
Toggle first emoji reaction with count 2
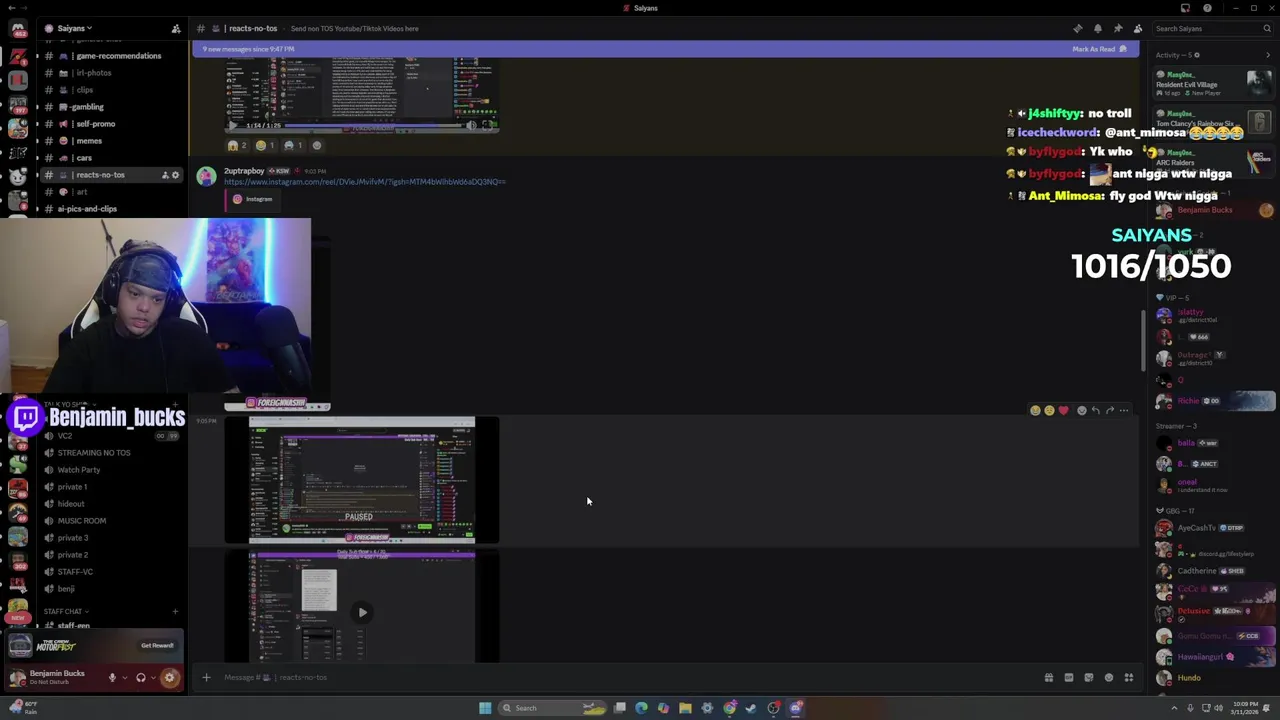[237, 145]
